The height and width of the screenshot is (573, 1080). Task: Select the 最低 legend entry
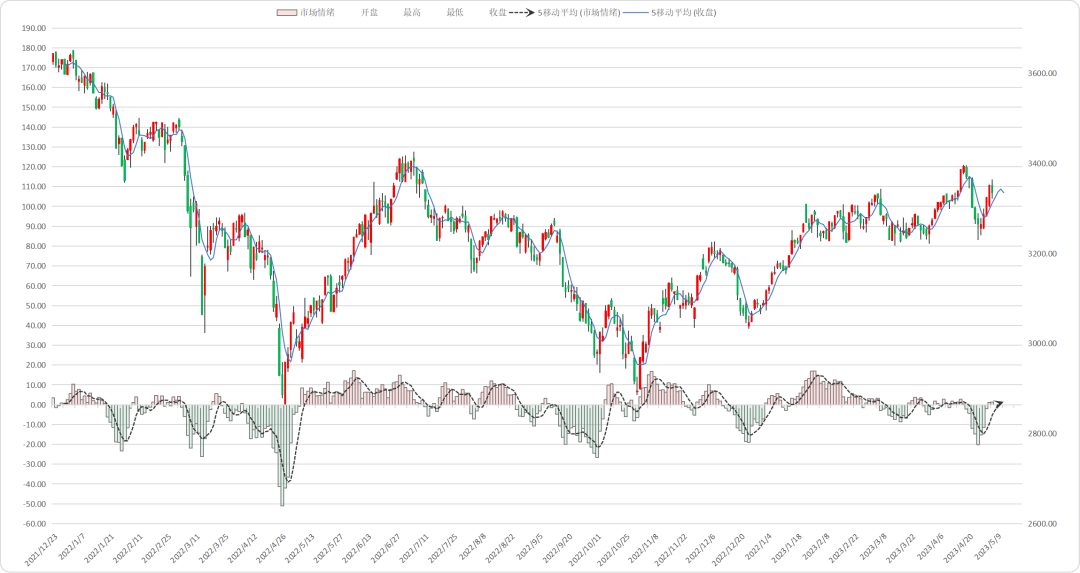[x=455, y=12]
